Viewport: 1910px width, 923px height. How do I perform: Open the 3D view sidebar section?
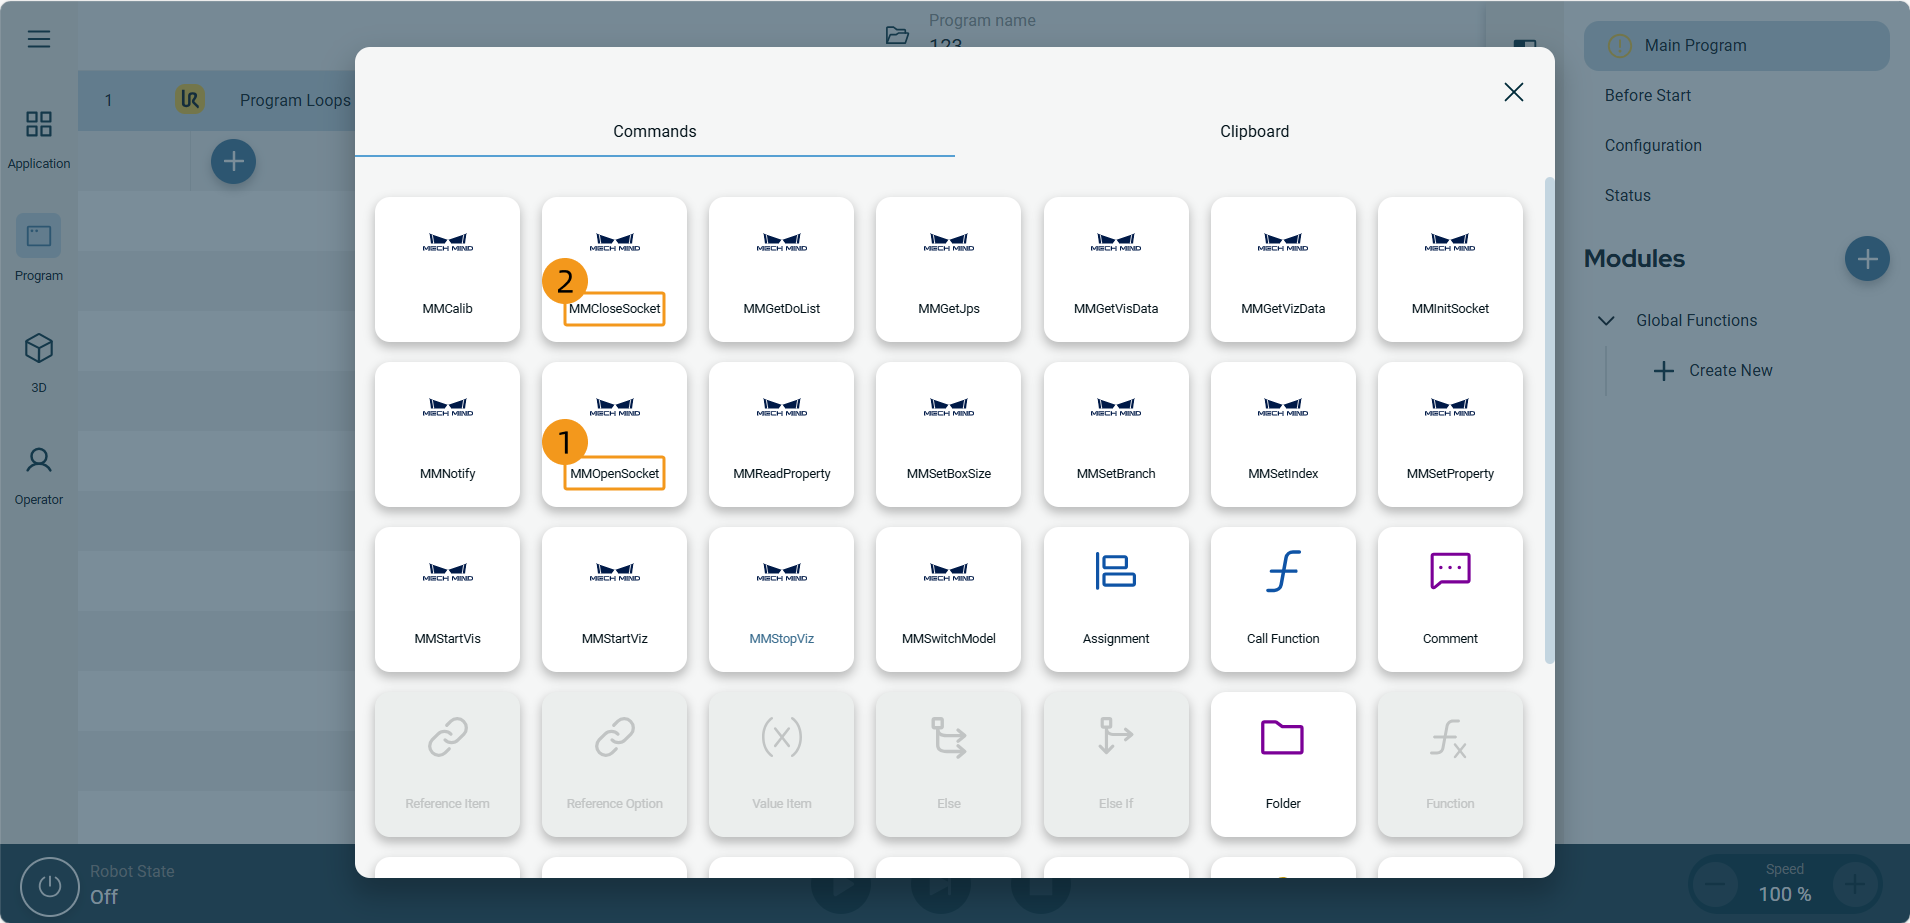pyautogui.click(x=39, y=362)
